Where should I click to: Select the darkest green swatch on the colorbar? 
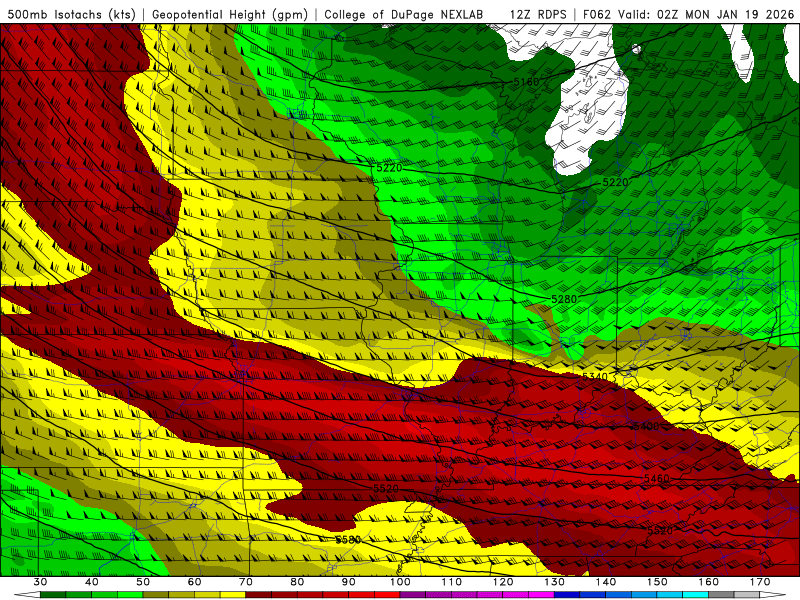coord(53,595)
